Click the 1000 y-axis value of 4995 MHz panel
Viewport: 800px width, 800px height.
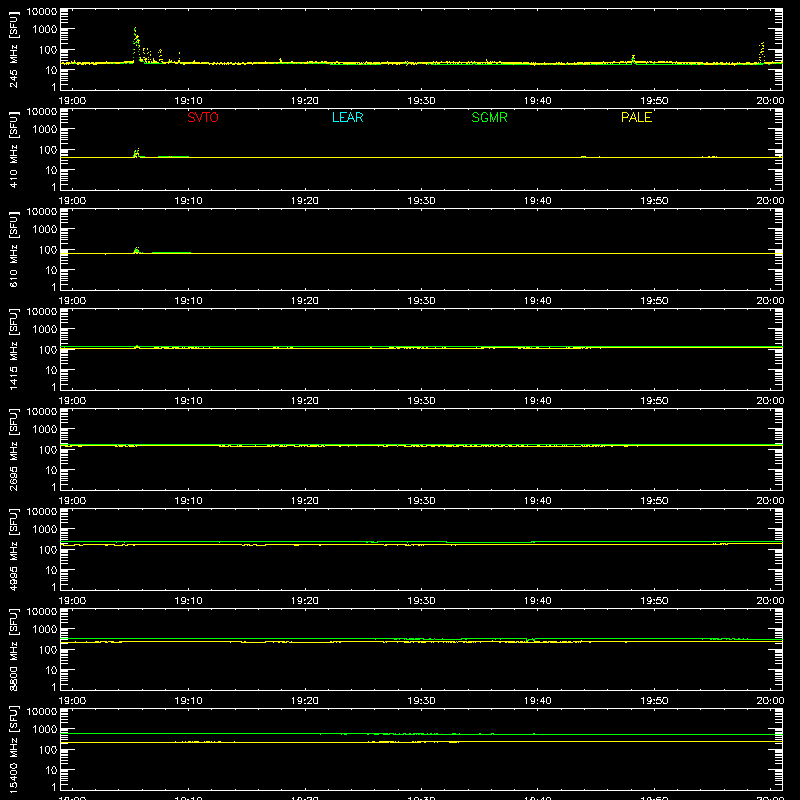[45, 530]
